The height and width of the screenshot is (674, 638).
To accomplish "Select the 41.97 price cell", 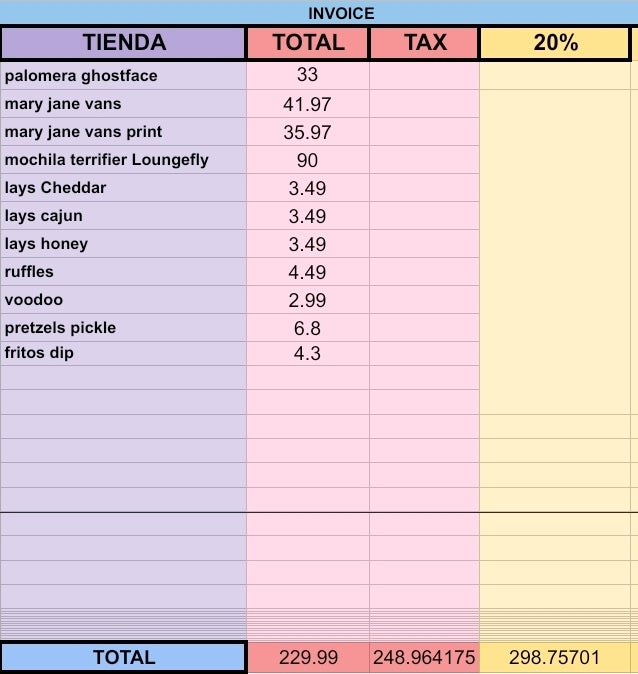I will pyautogui.click(x=308, y=104).
